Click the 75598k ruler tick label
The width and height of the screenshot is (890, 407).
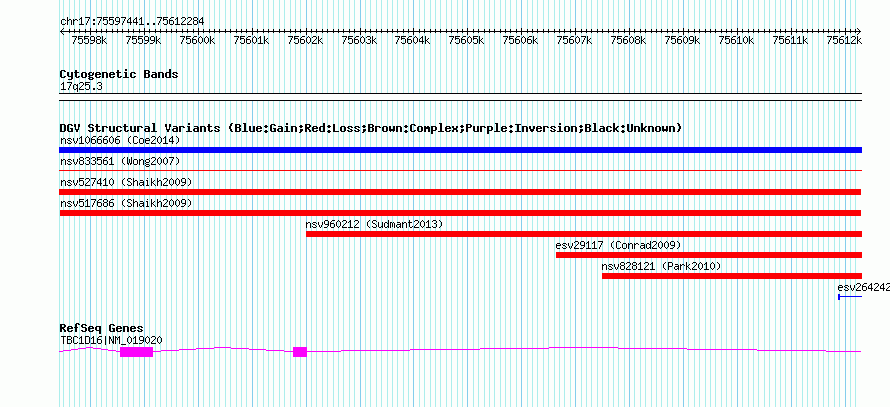[x=89, y=40]
